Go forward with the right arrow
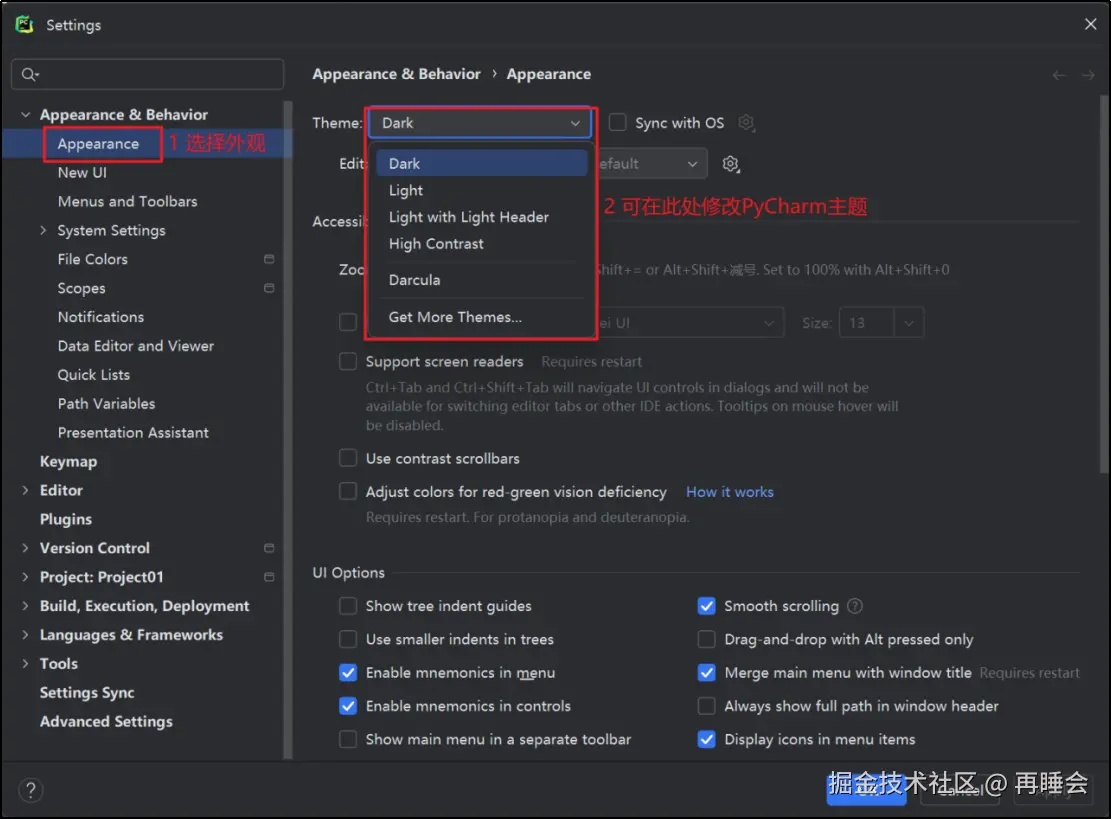 [1088, 75]
